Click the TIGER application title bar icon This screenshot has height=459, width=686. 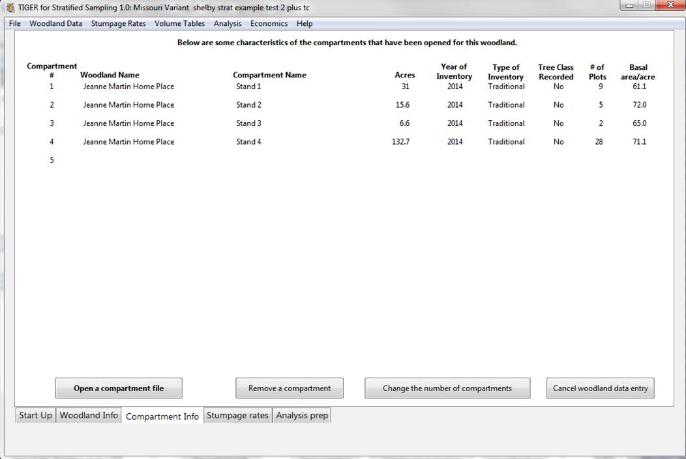(x=8, y=7)
